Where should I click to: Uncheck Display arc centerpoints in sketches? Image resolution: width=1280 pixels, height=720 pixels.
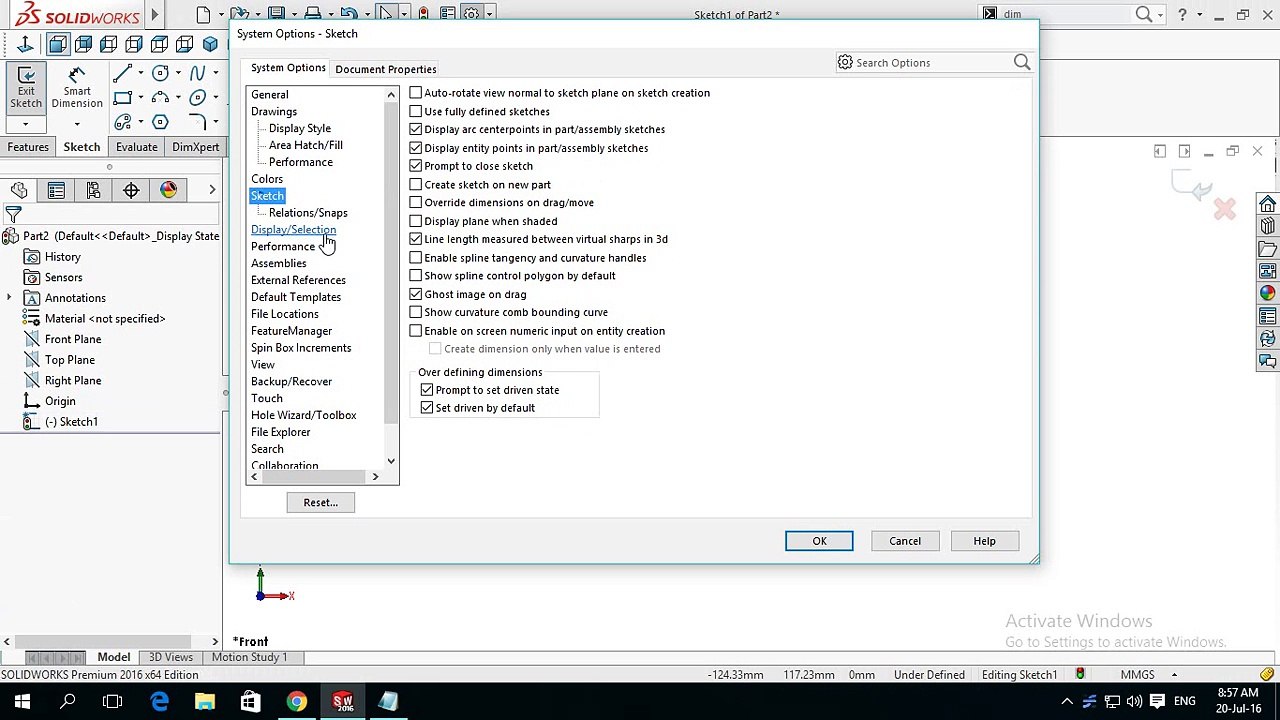click(x=415, y=129)
